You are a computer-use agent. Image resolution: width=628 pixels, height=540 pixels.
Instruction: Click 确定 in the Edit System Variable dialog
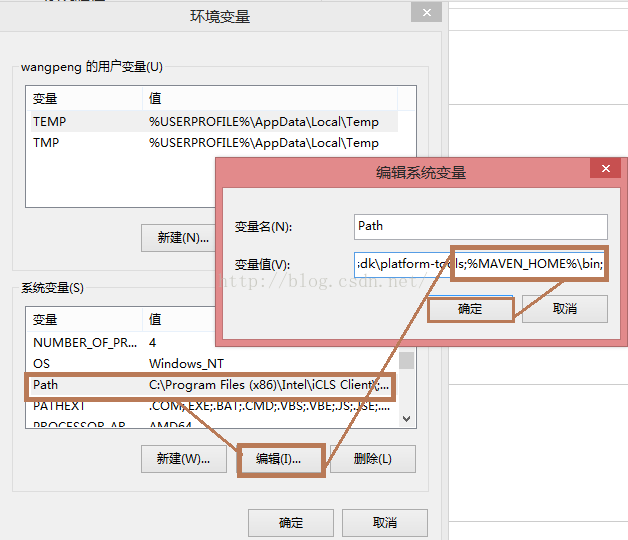(x=471, y=309)
